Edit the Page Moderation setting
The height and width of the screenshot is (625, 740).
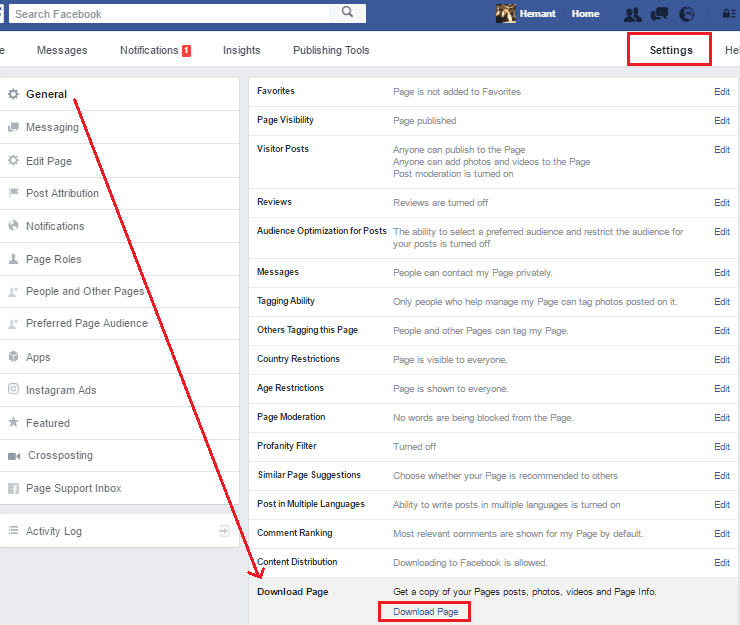722,417
